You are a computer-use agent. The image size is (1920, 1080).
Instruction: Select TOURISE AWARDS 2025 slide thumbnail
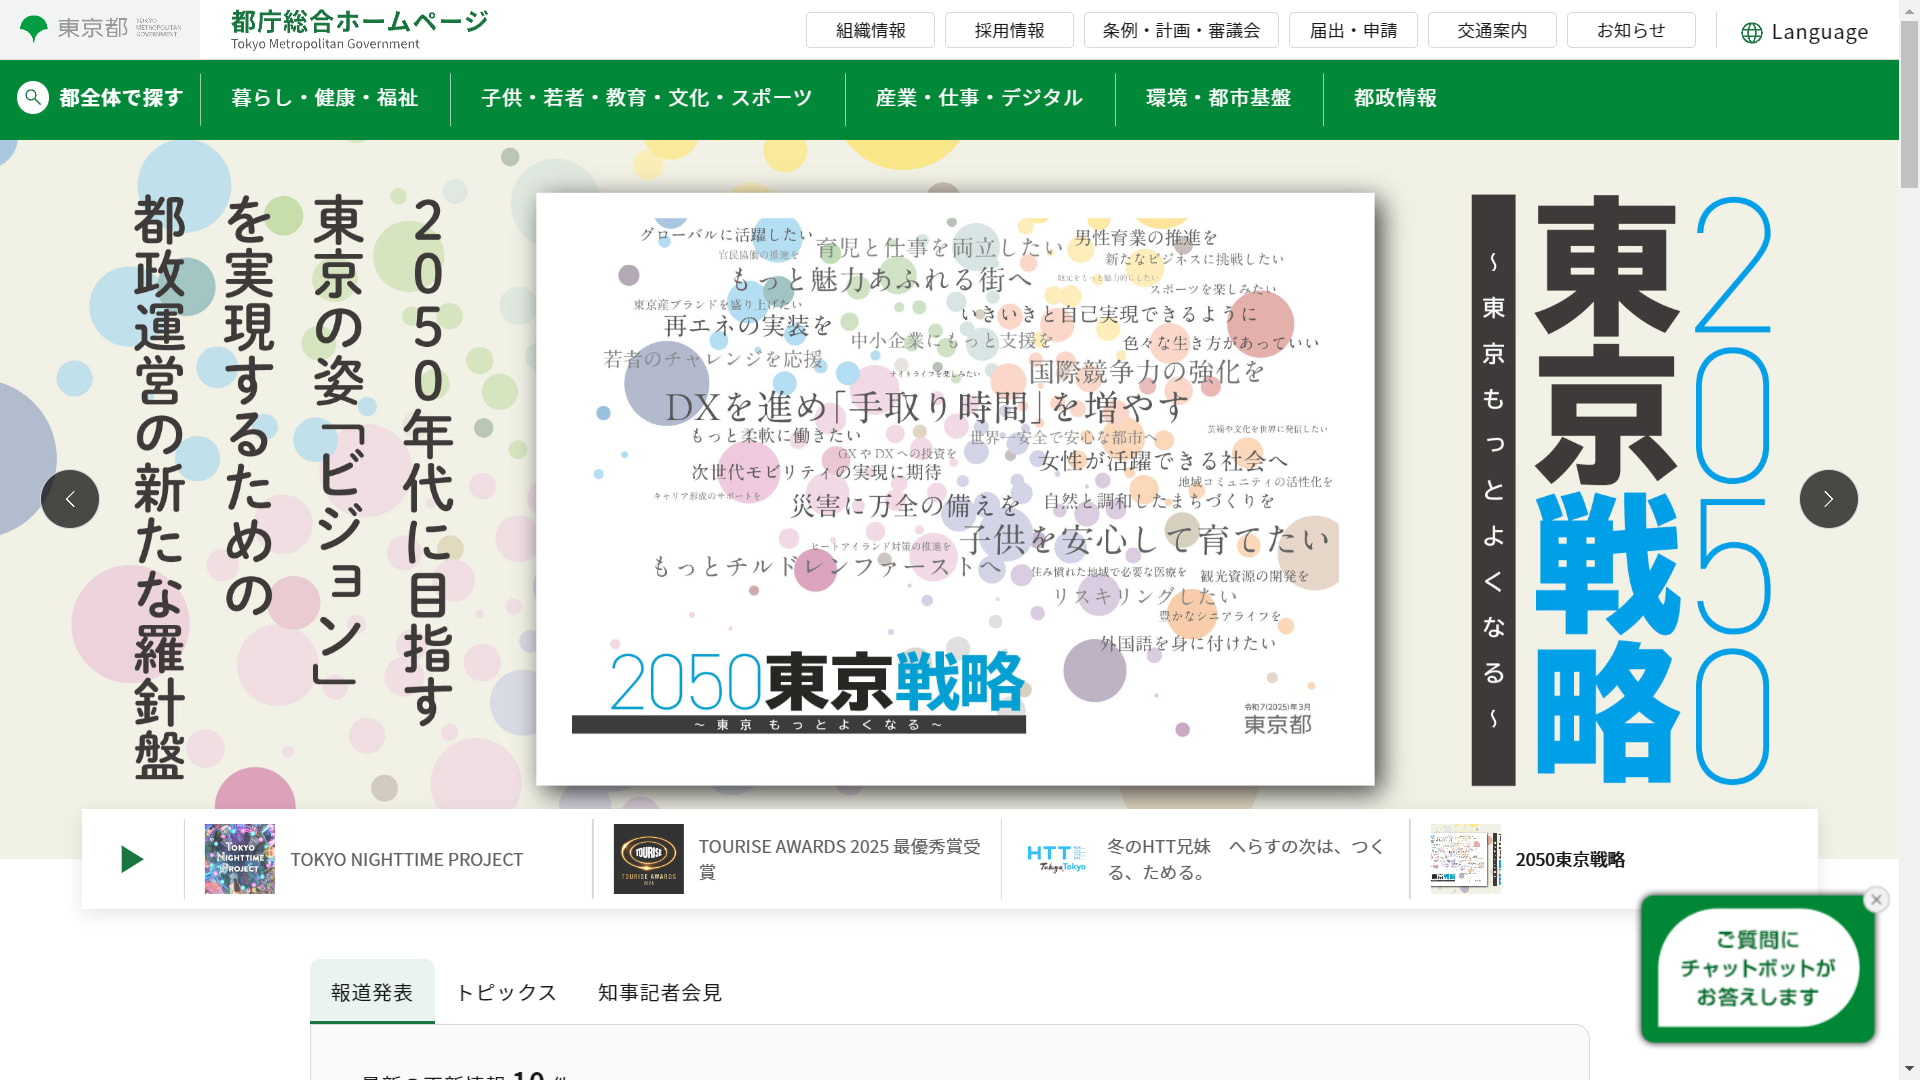[x=648, y=859]
